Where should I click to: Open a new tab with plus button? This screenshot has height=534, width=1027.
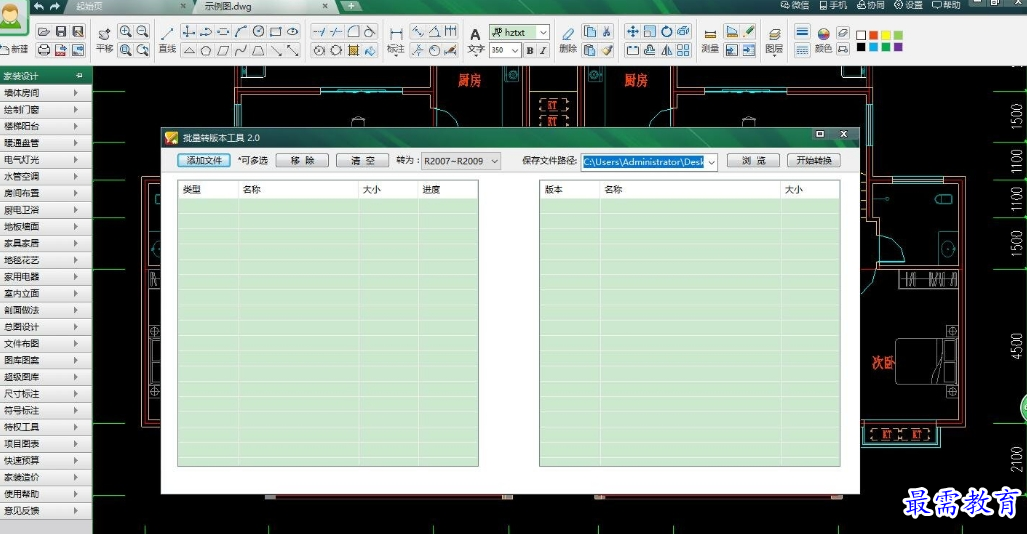[351, 6]
